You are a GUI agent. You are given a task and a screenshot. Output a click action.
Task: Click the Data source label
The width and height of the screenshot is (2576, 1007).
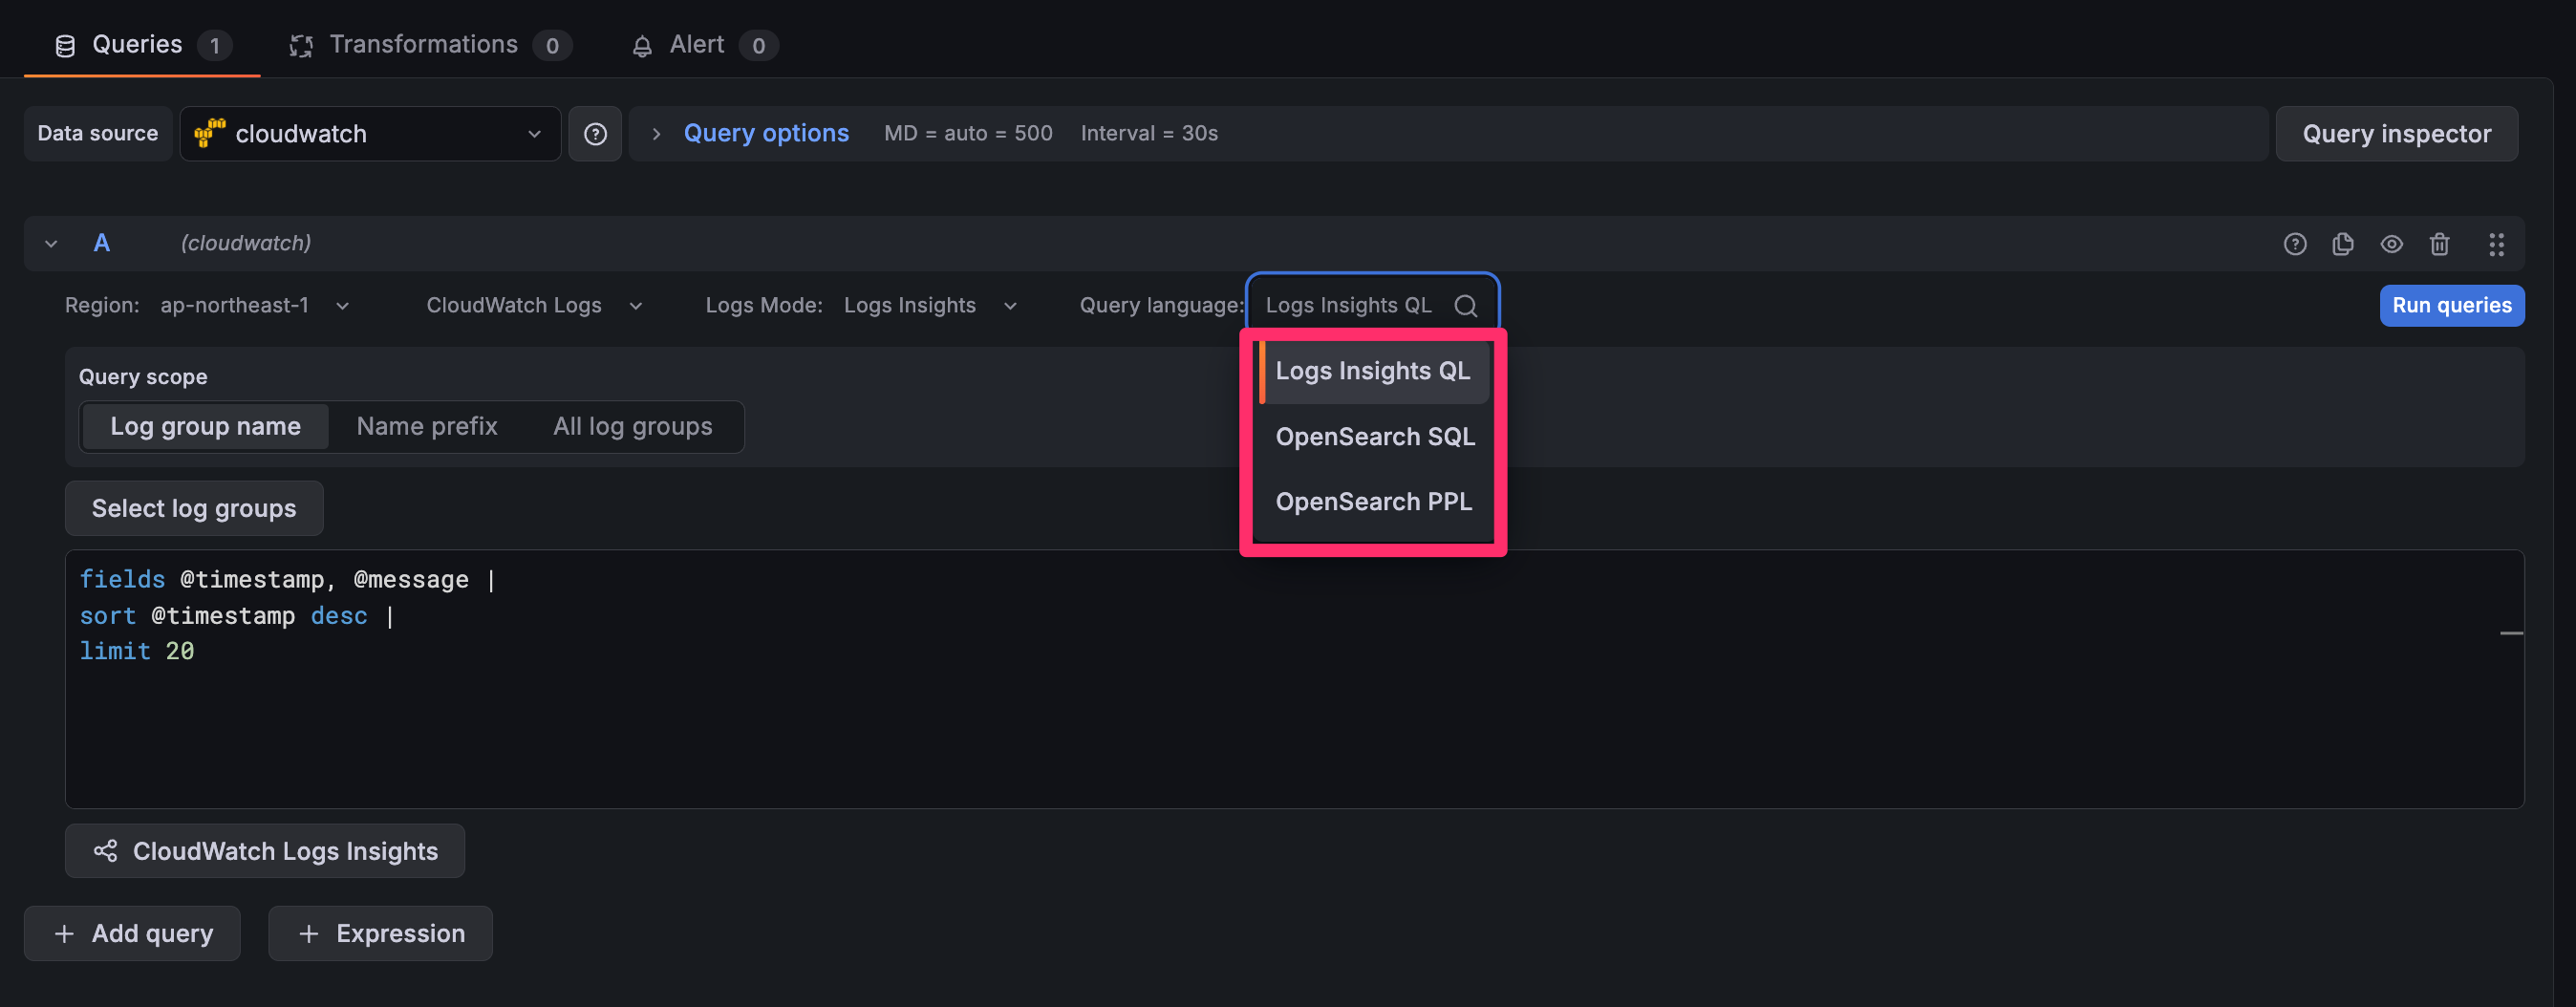pos(97,133)
